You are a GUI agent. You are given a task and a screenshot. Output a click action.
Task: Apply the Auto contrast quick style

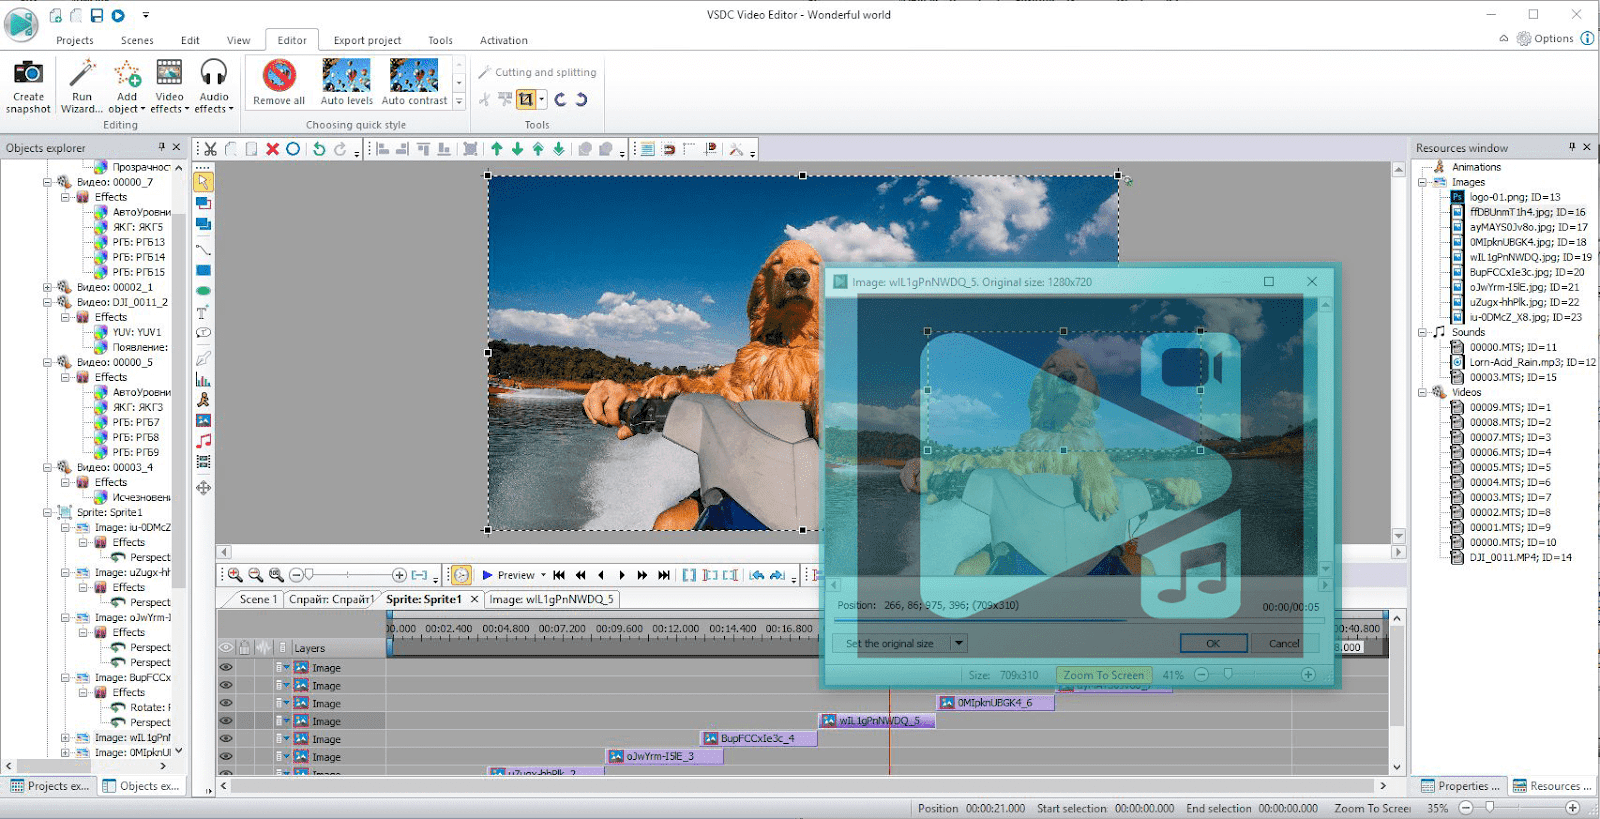[x=414, y=82]
